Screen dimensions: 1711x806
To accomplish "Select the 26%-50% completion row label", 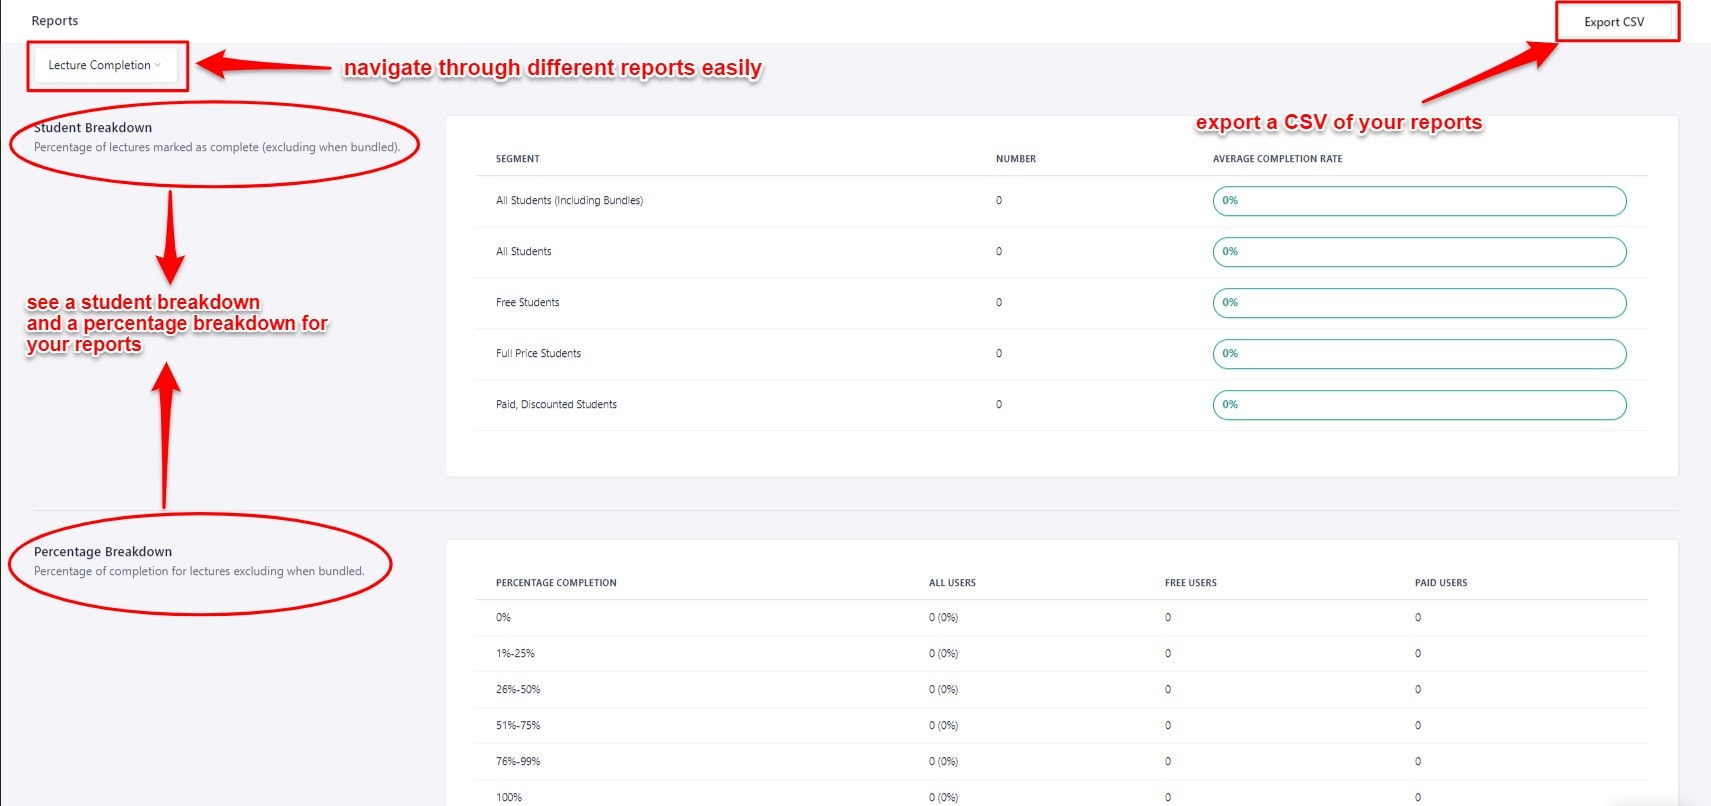I will click(x=518, y=690).
